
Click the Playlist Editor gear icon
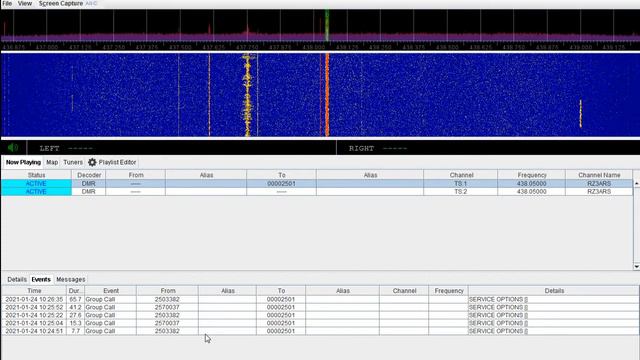pyautogui.click(x=92, y=162)
